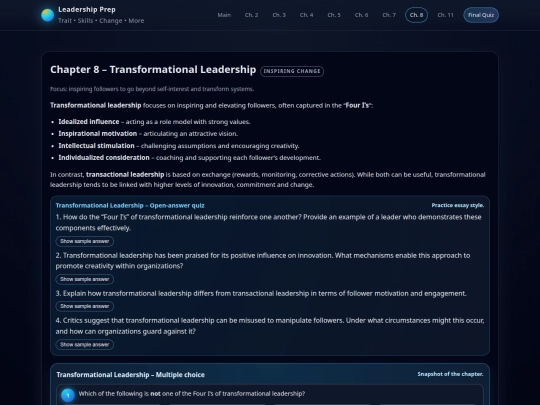This screenshot has width=540, height=405.
Task: Show sample answer for manipulation critics question
Action: click(x=85, y=344)
